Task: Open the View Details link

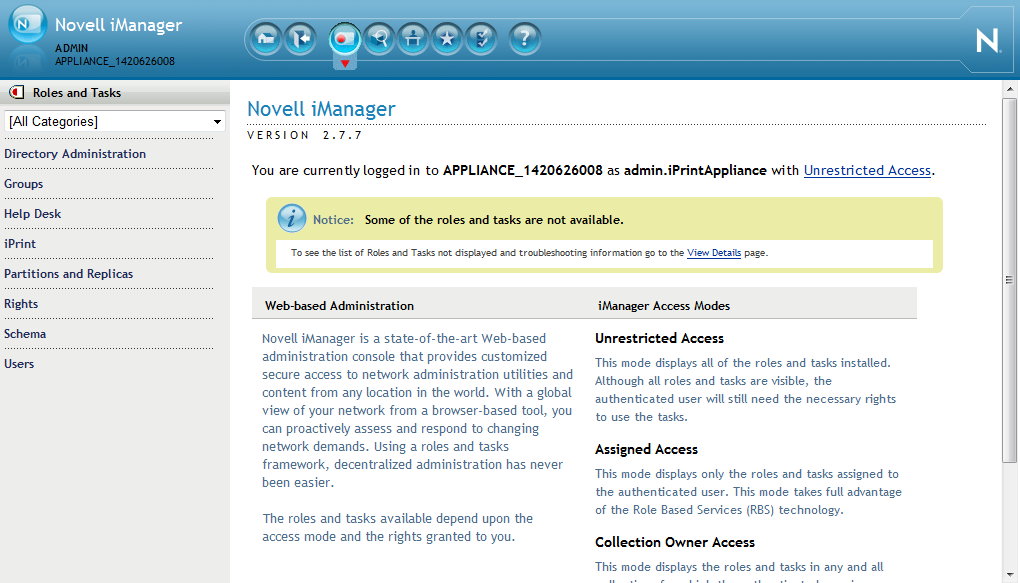Action: (x=714, y=253)
